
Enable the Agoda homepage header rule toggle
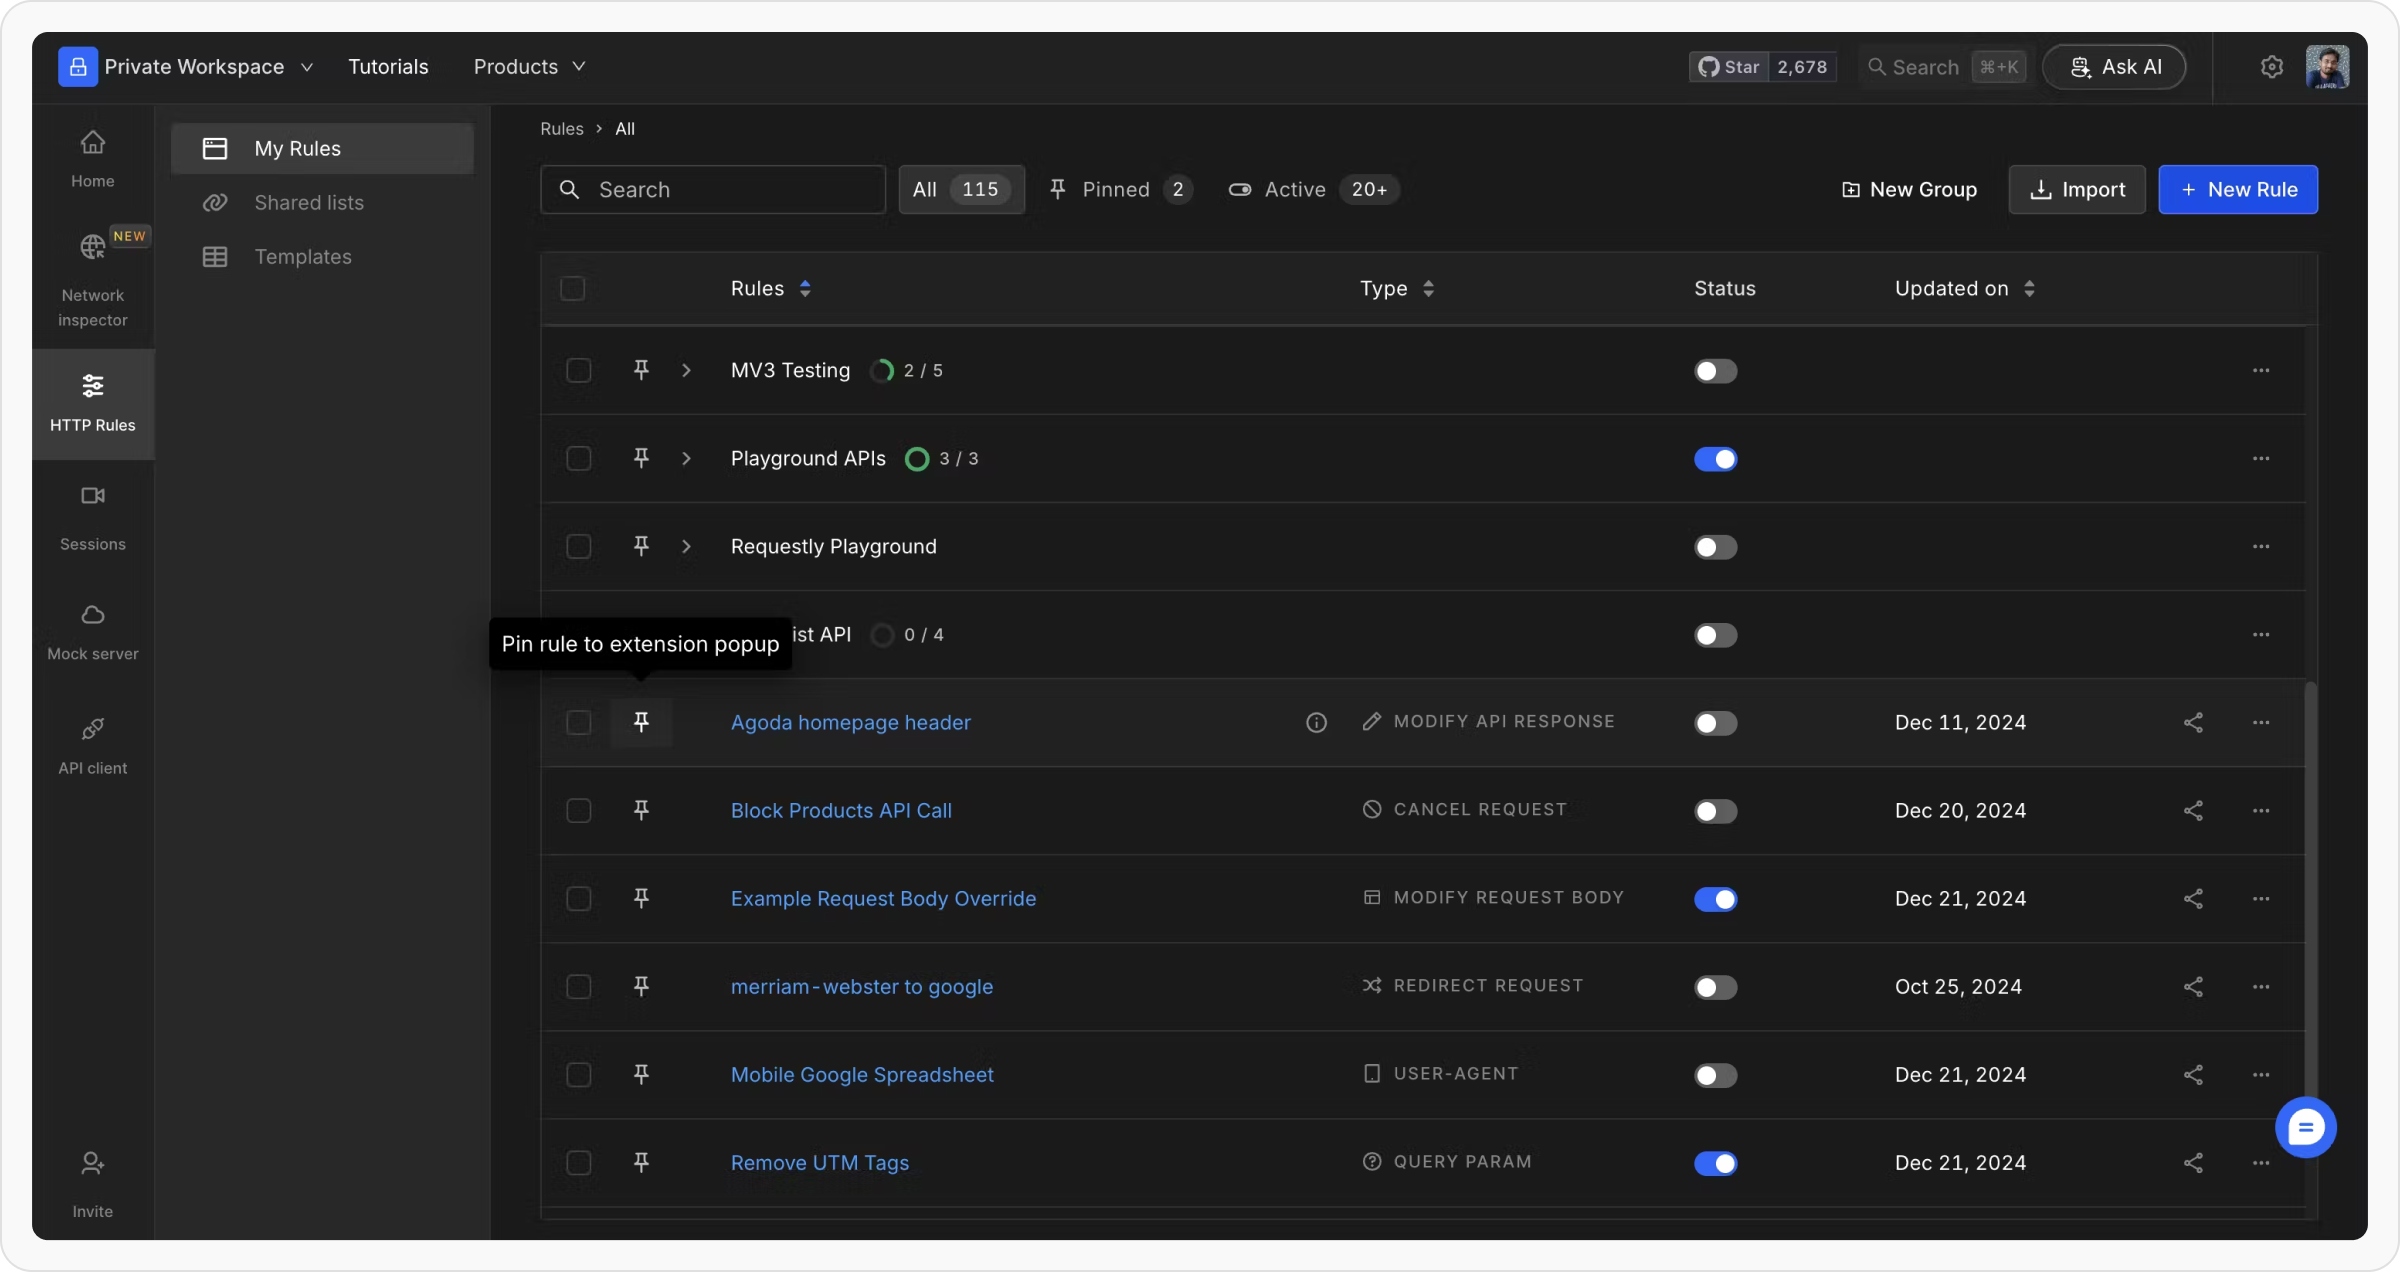pos(1715,723)
